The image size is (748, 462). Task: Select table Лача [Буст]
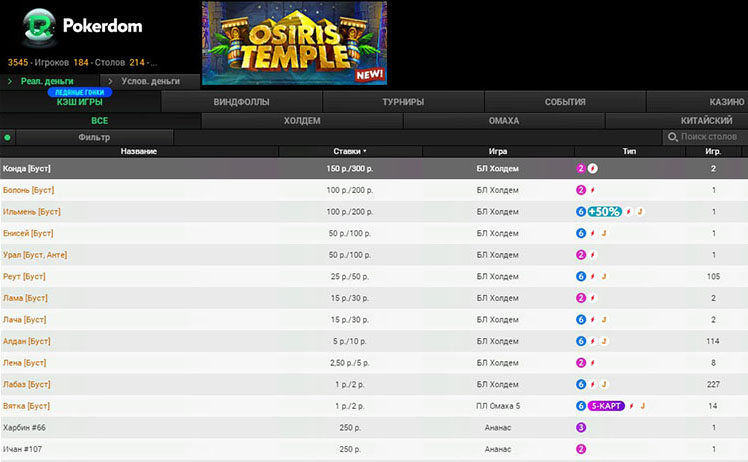coord(374,320)
